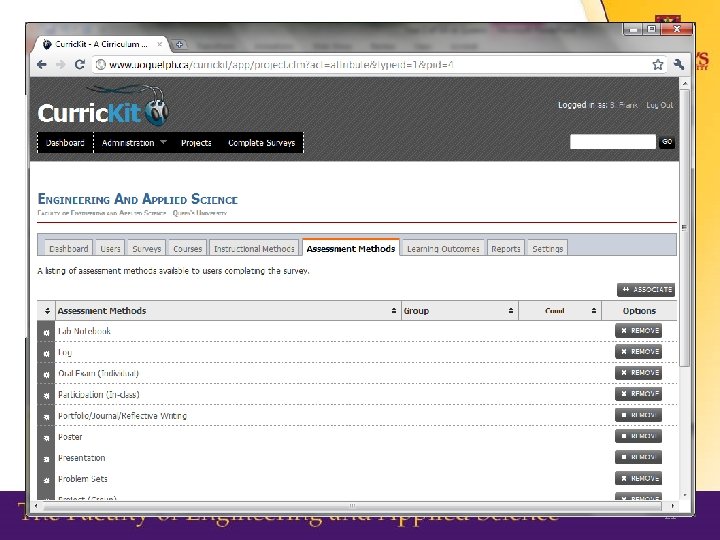
Task: Click the Oral Exam row handle icon
Action: (46, 374)
